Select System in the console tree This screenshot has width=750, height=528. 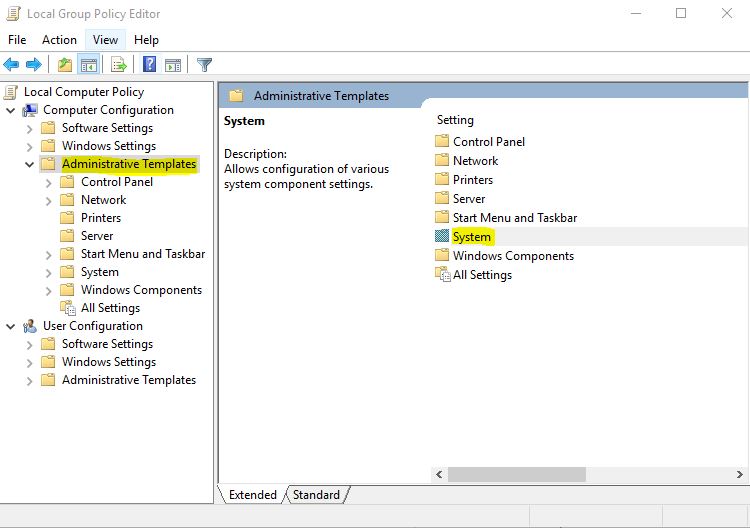[99, 272]
